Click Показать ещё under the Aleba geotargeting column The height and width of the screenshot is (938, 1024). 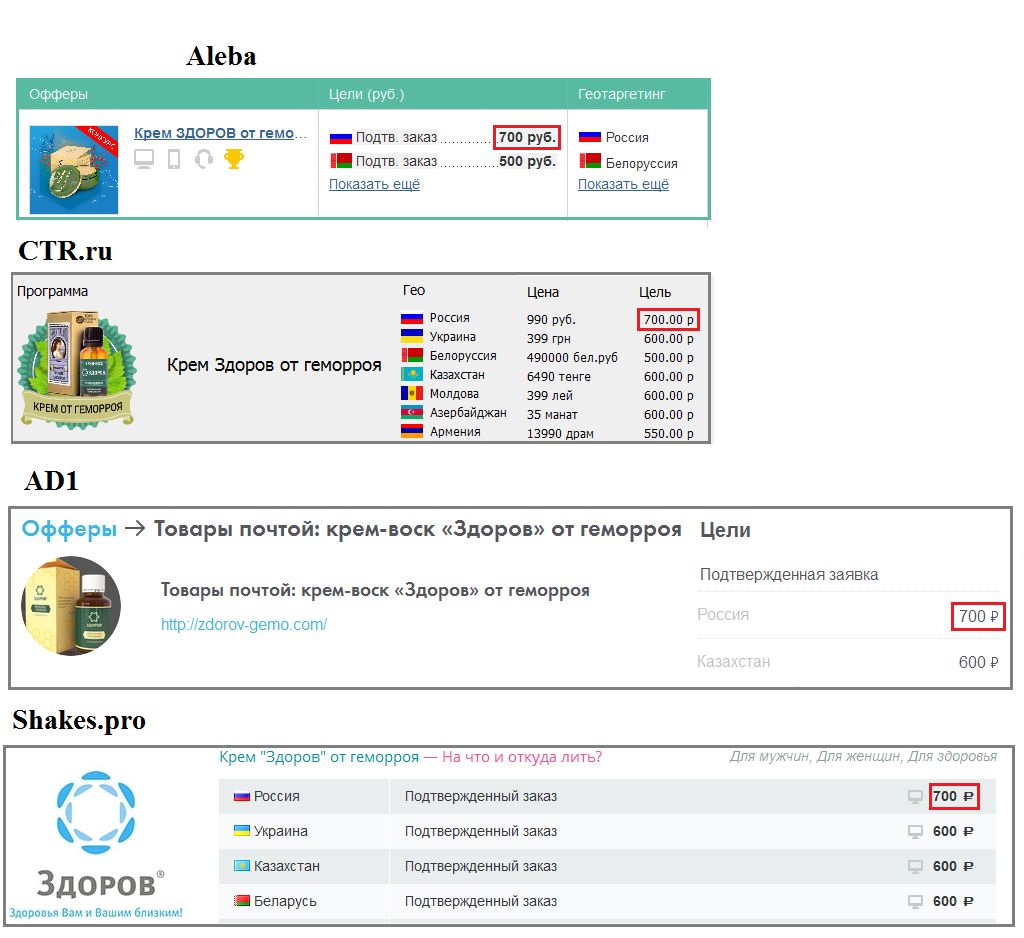(623, 184)
